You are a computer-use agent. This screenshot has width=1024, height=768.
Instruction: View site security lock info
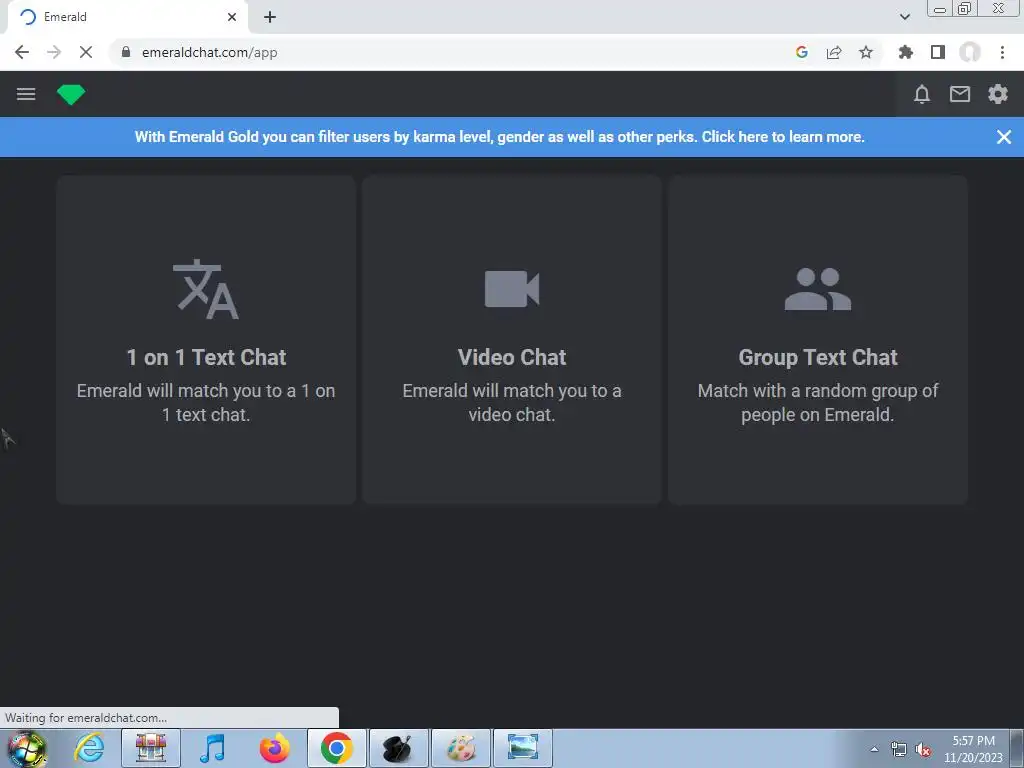point(126,52)
